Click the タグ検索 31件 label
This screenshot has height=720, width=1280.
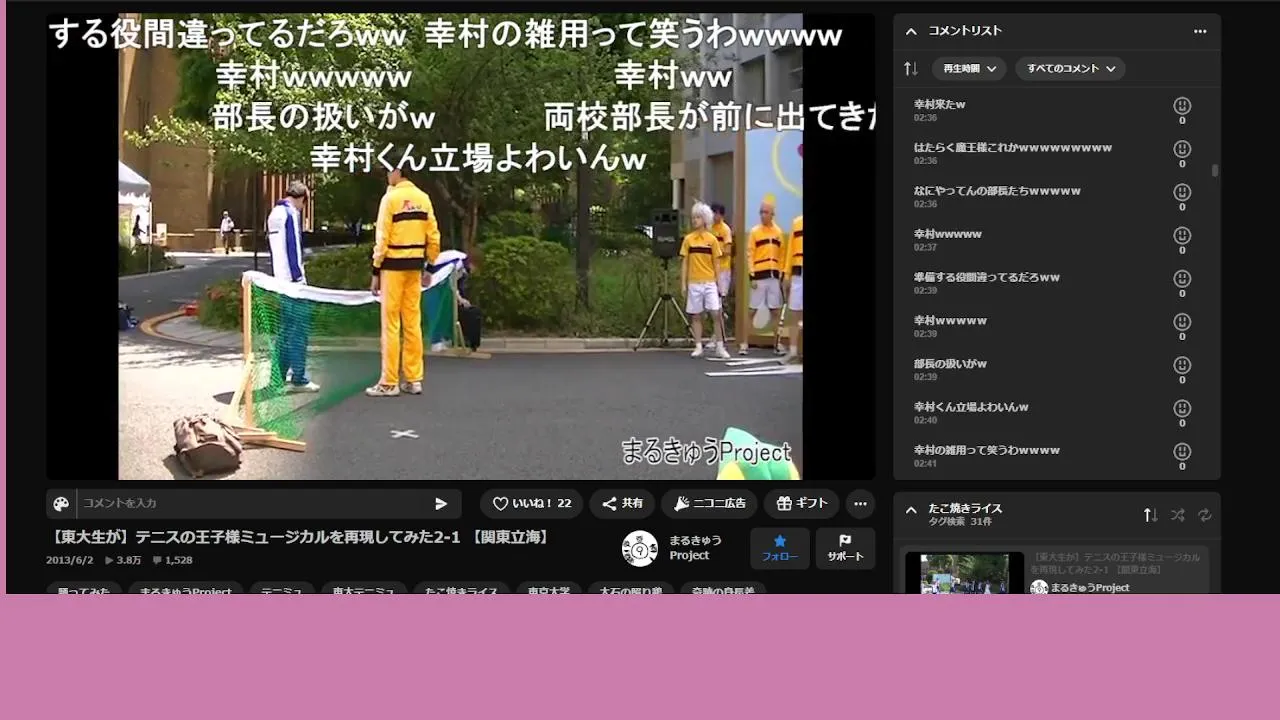pyautogui.click(x=960, y=521)
